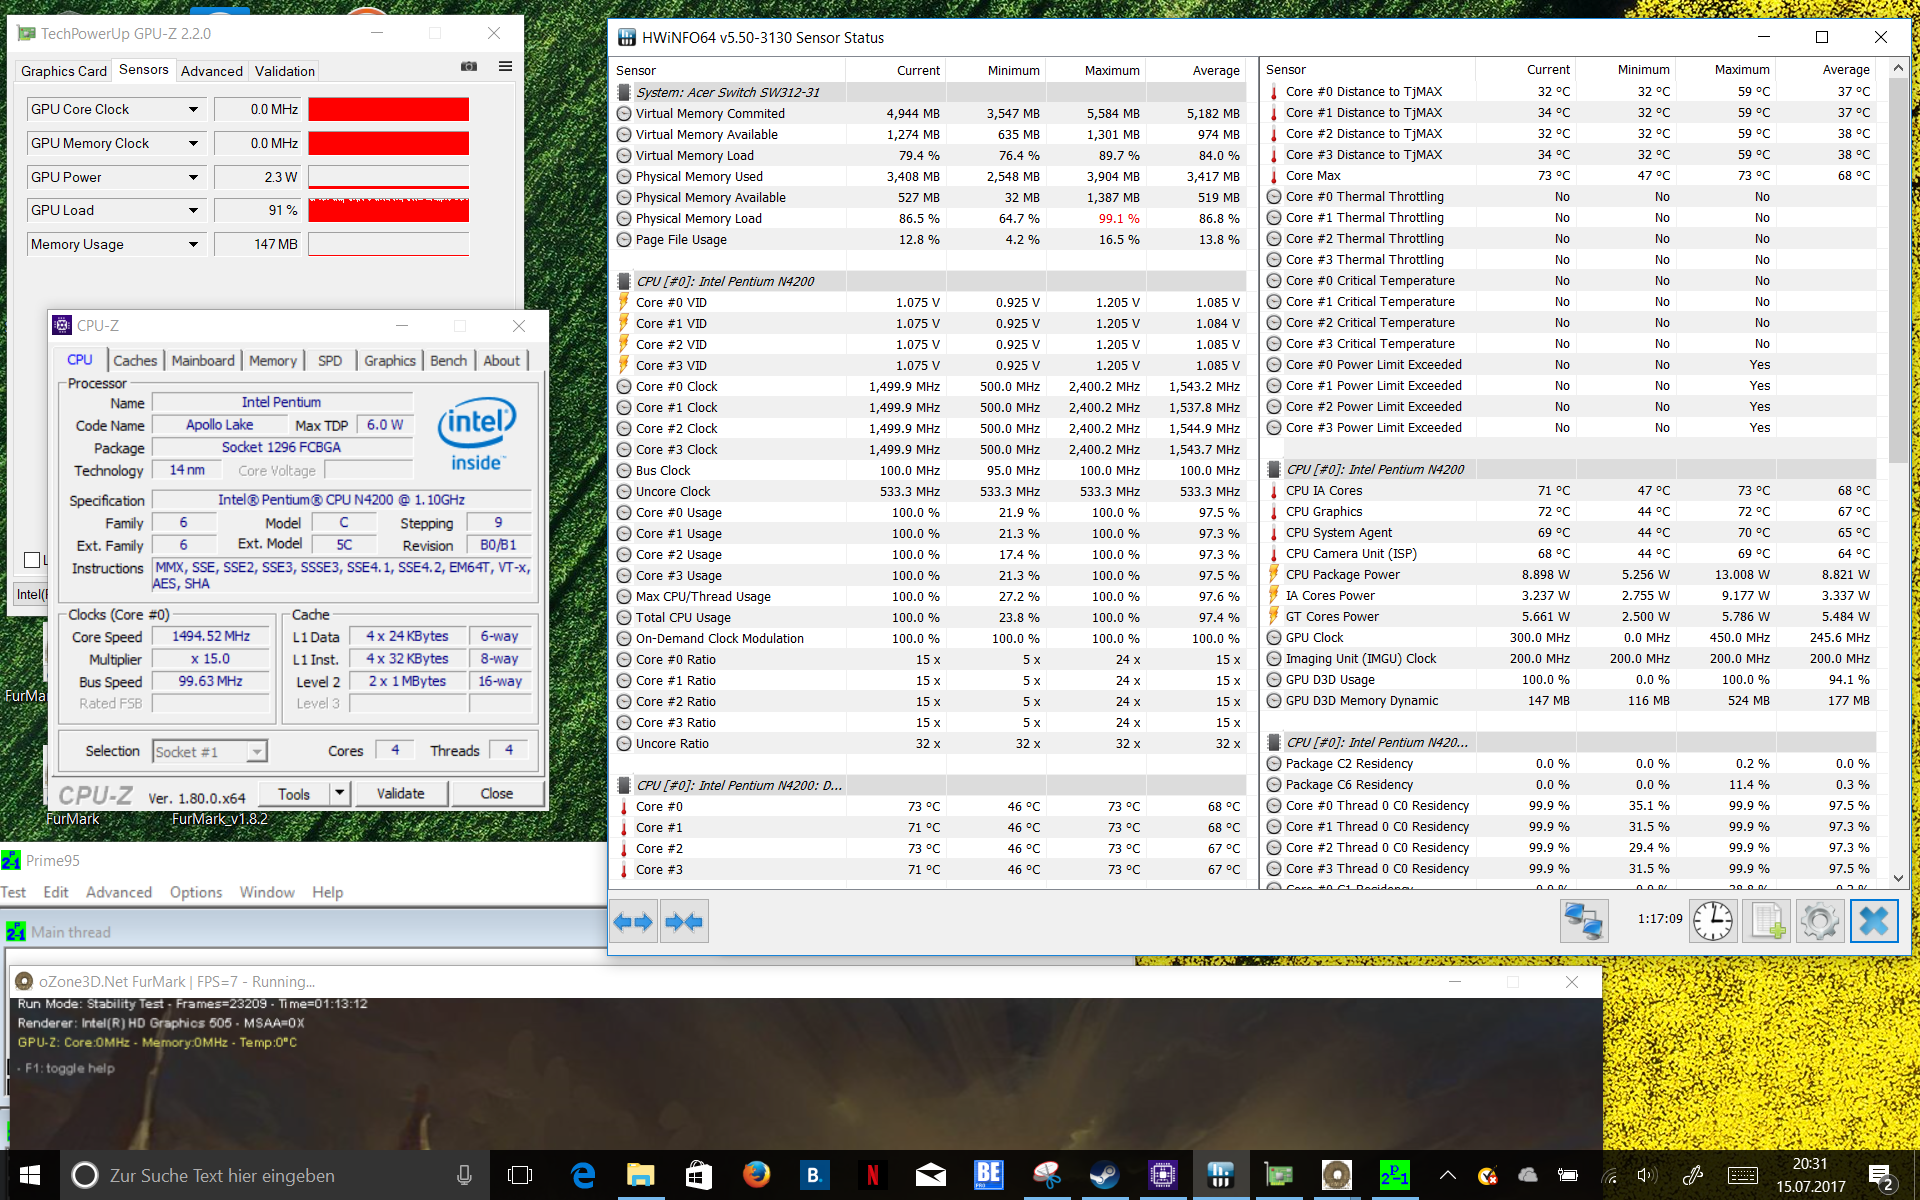Launch Firefox from the taskbar
1920x1200 pixels.
757,1175
